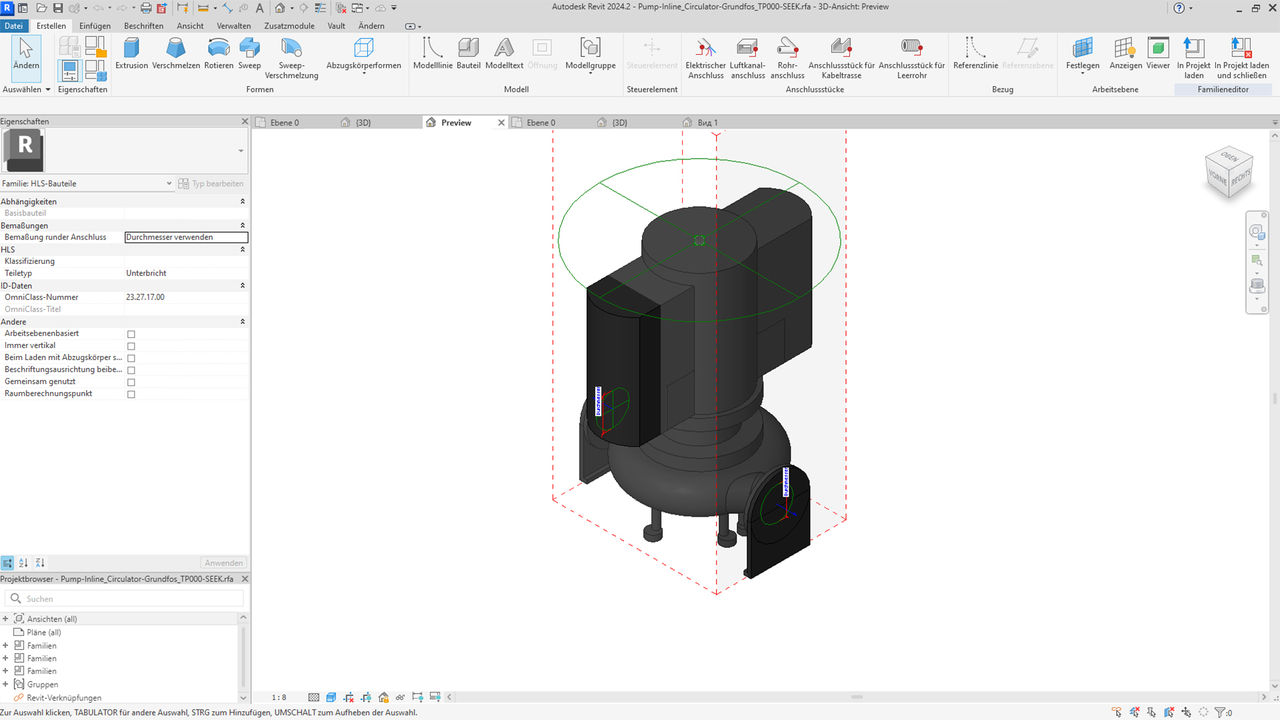
Task: Select the Verschmelzen form tool
Action: tap(176, 54)
